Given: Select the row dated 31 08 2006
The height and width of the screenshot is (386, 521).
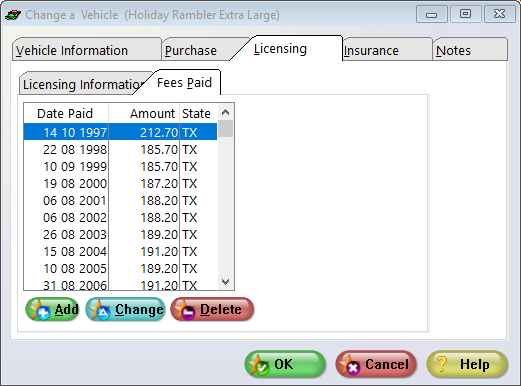Looking at the screenshot, I should click(x=120, y=284).
